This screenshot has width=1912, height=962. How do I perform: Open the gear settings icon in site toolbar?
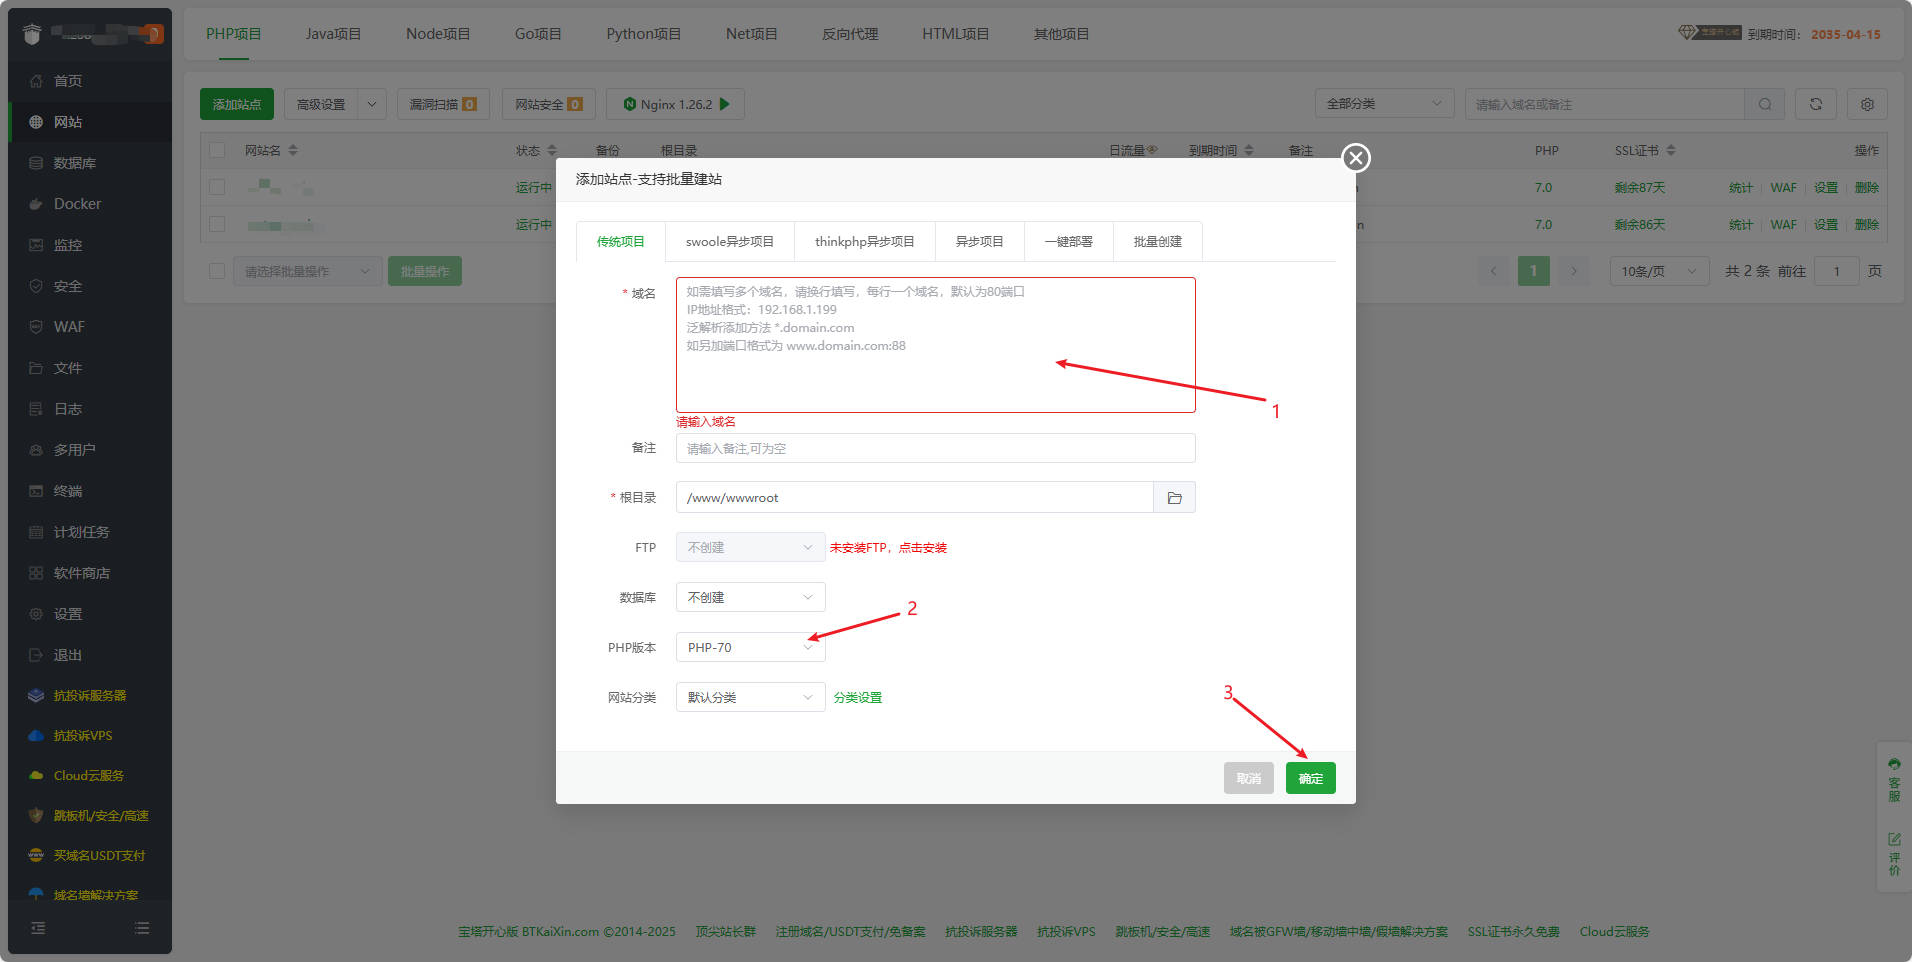pos(1866,104)
